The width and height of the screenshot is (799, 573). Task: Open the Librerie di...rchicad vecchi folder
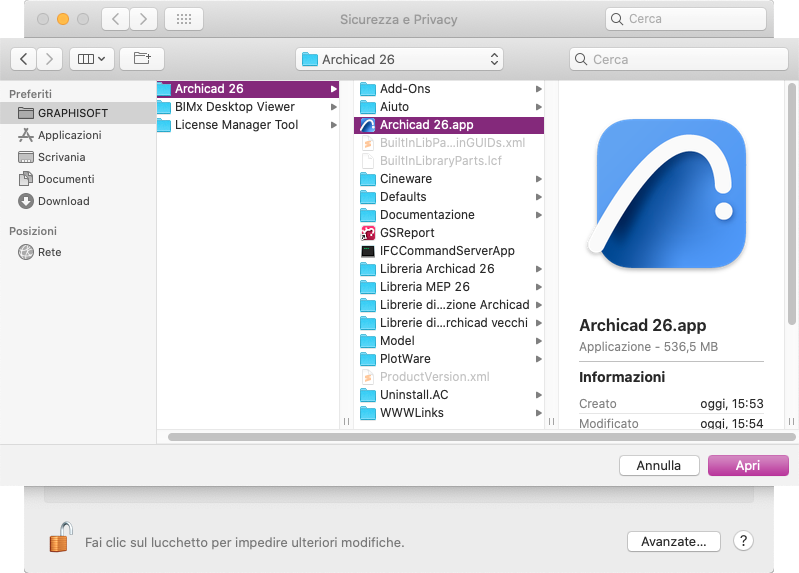tap(449, 323)
